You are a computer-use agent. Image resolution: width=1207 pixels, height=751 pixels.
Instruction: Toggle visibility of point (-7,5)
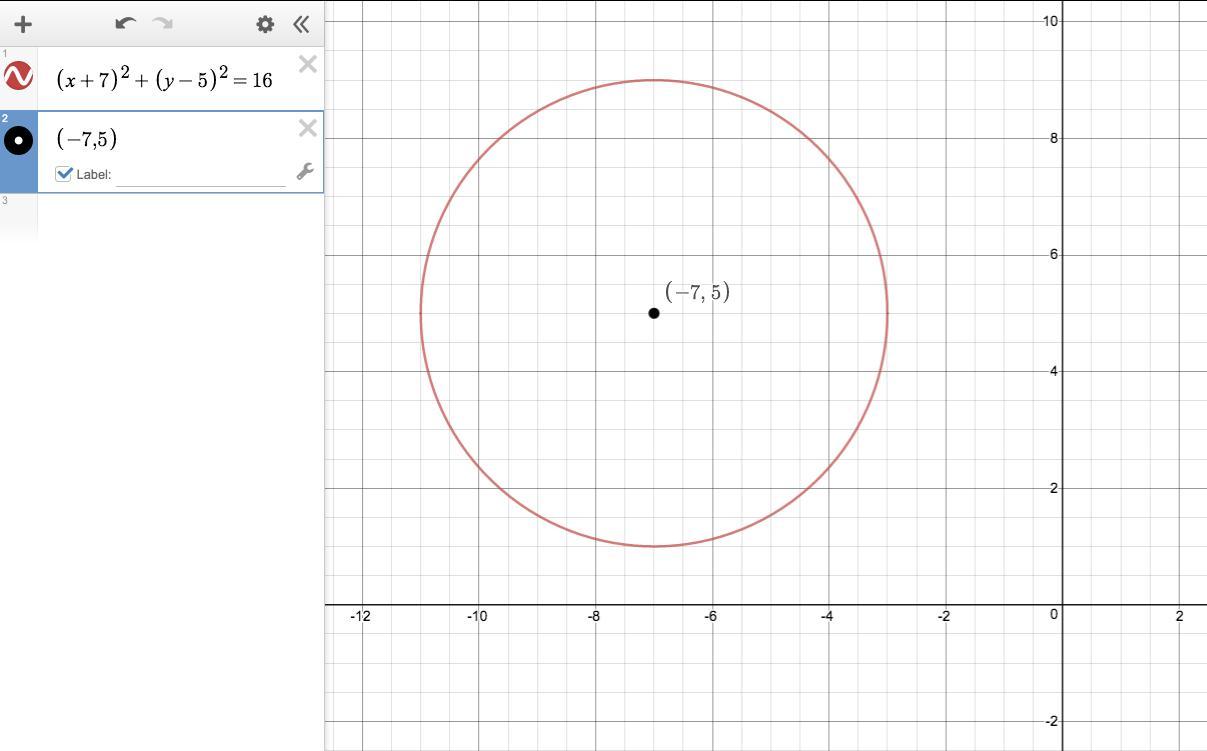(18, 140)
